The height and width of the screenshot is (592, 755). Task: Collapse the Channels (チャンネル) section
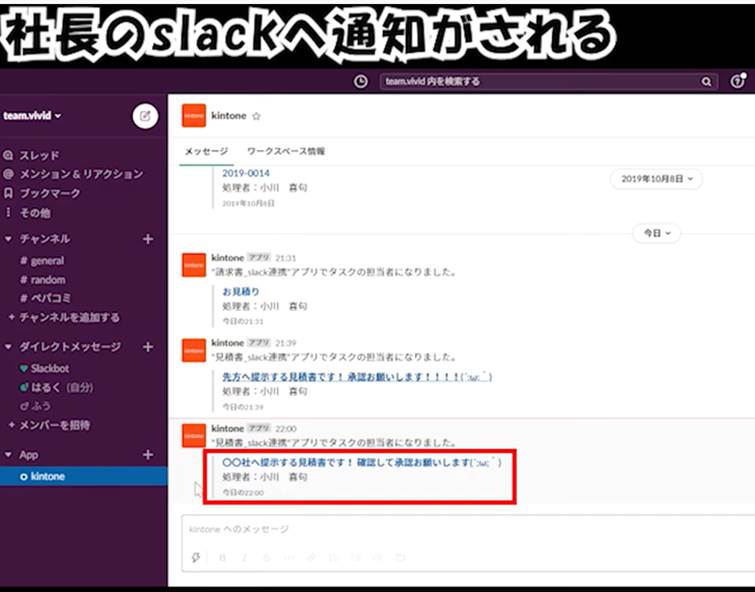(x=8, y=238)
